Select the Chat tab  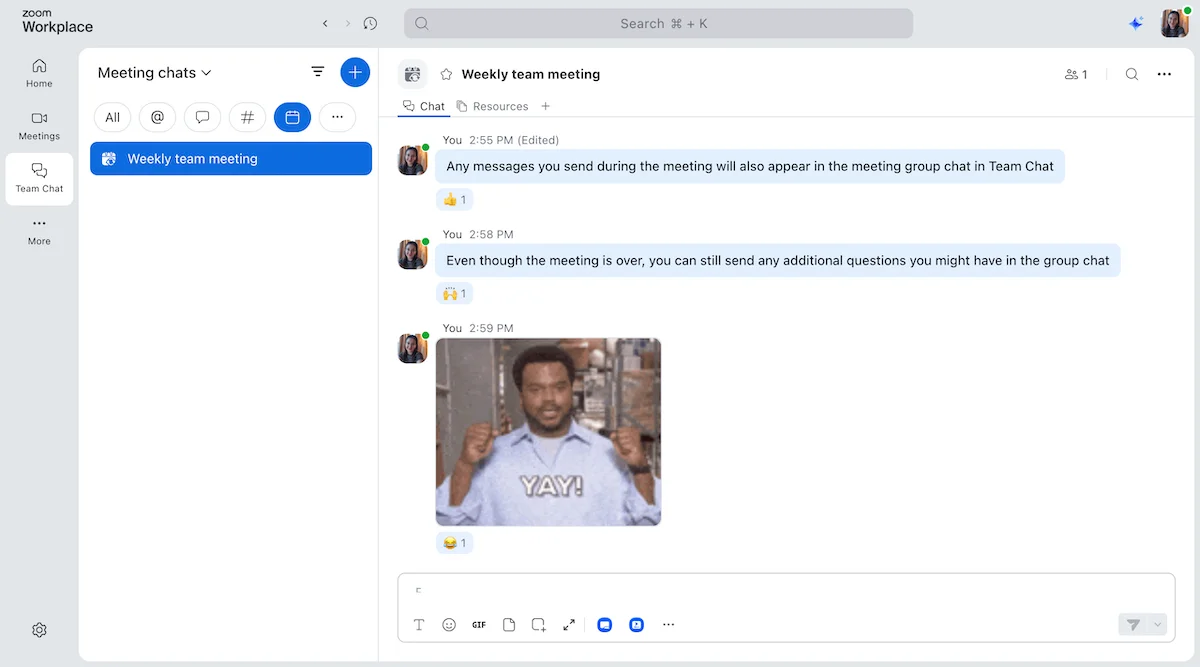click(423, 106)
